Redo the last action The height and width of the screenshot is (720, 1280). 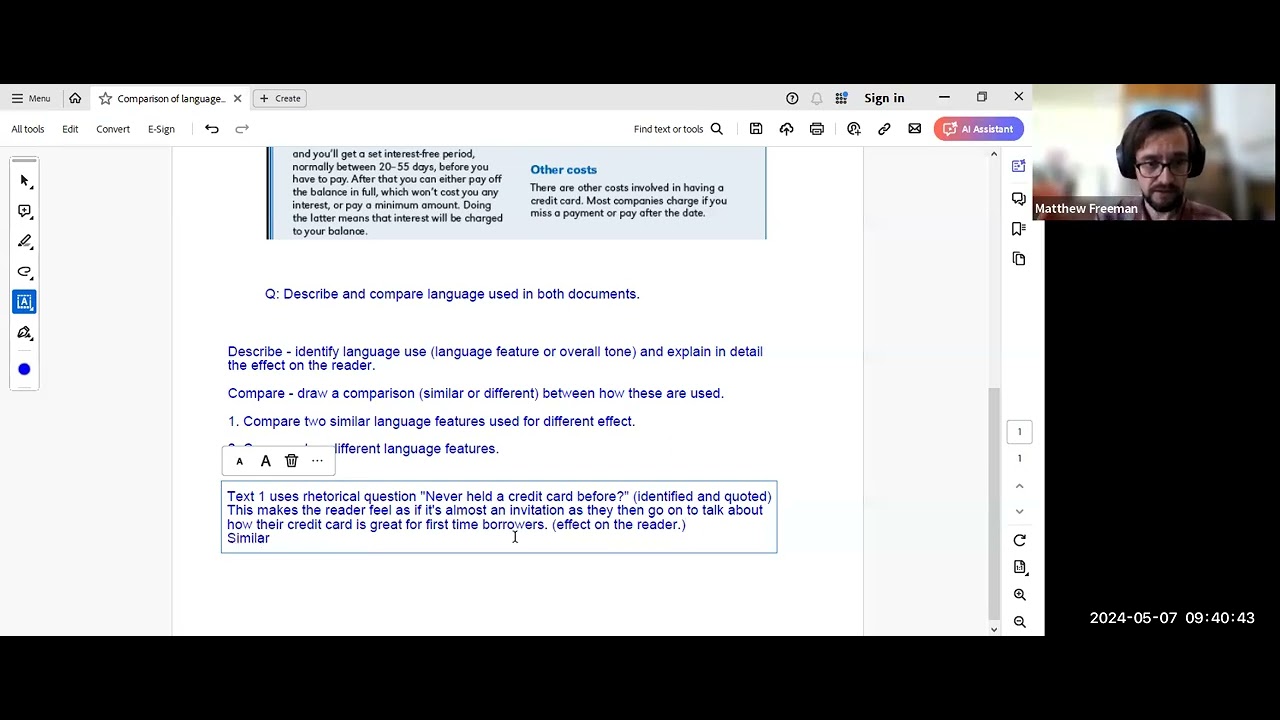point(242,129)
